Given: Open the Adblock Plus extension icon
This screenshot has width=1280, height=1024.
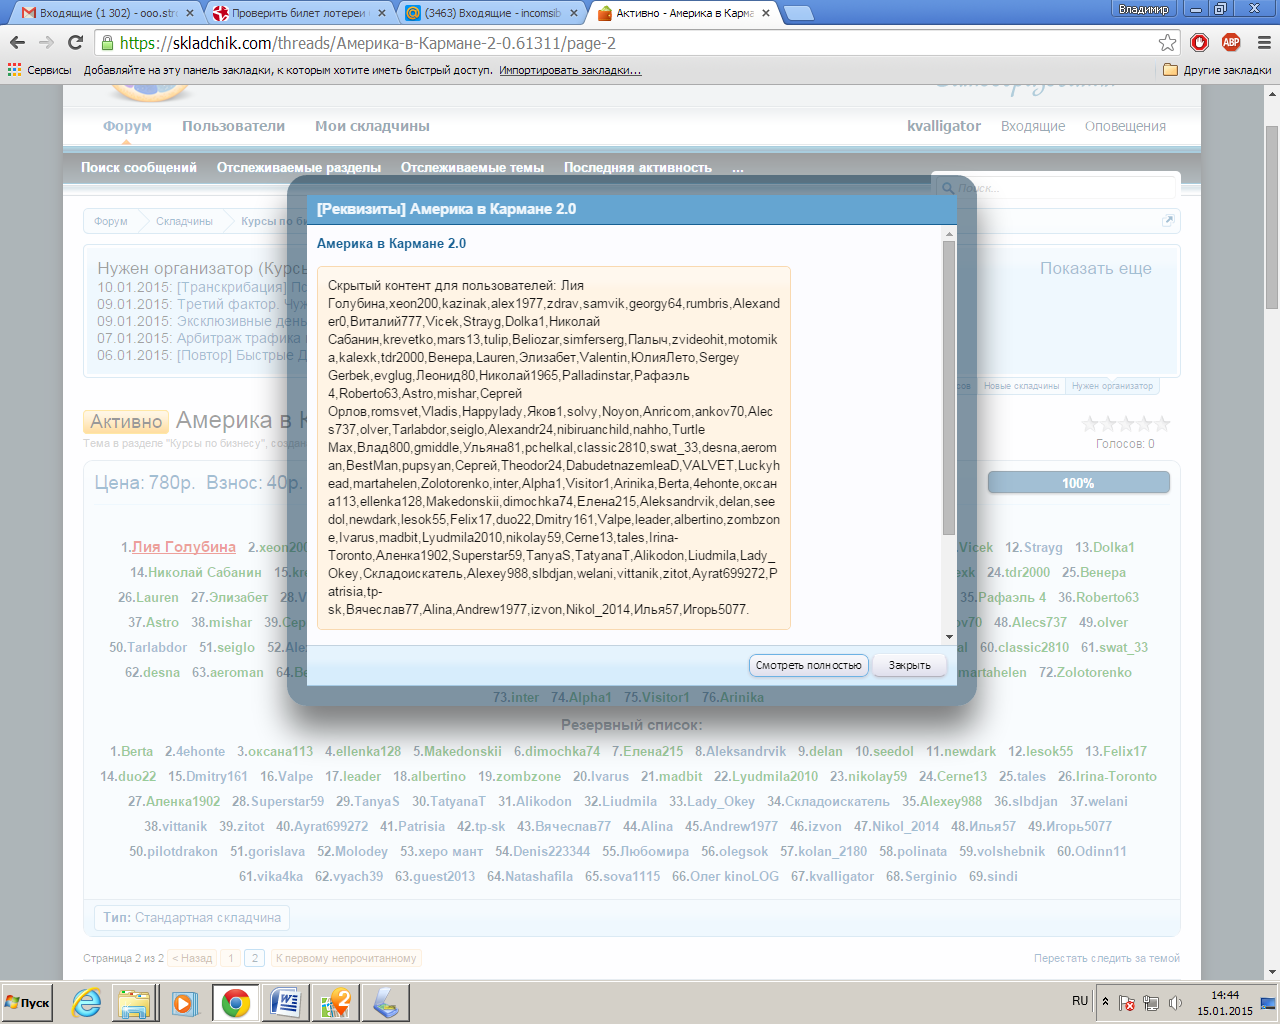Looking at the screenshot, I should pos(1231,42).
